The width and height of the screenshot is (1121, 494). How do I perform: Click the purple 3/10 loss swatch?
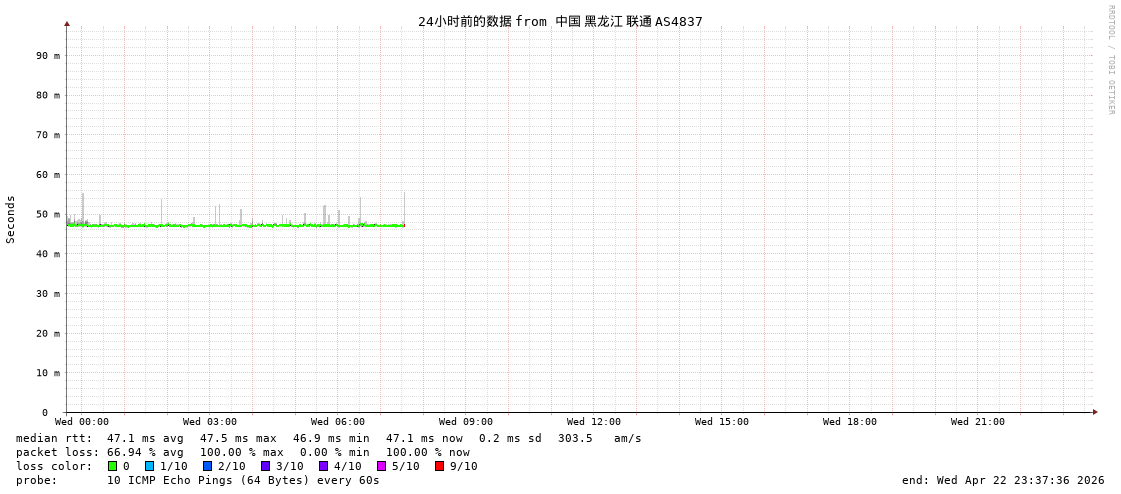point(265,466)
